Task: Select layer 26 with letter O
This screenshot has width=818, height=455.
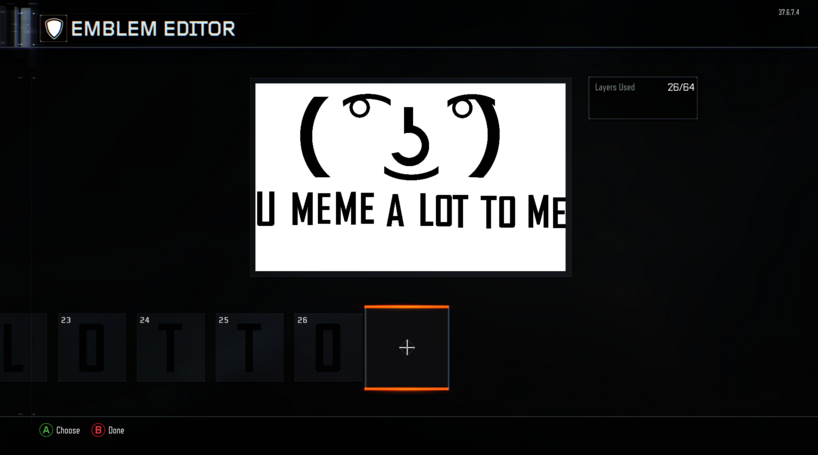Action: pyautogui.click(x=328, y=347)
